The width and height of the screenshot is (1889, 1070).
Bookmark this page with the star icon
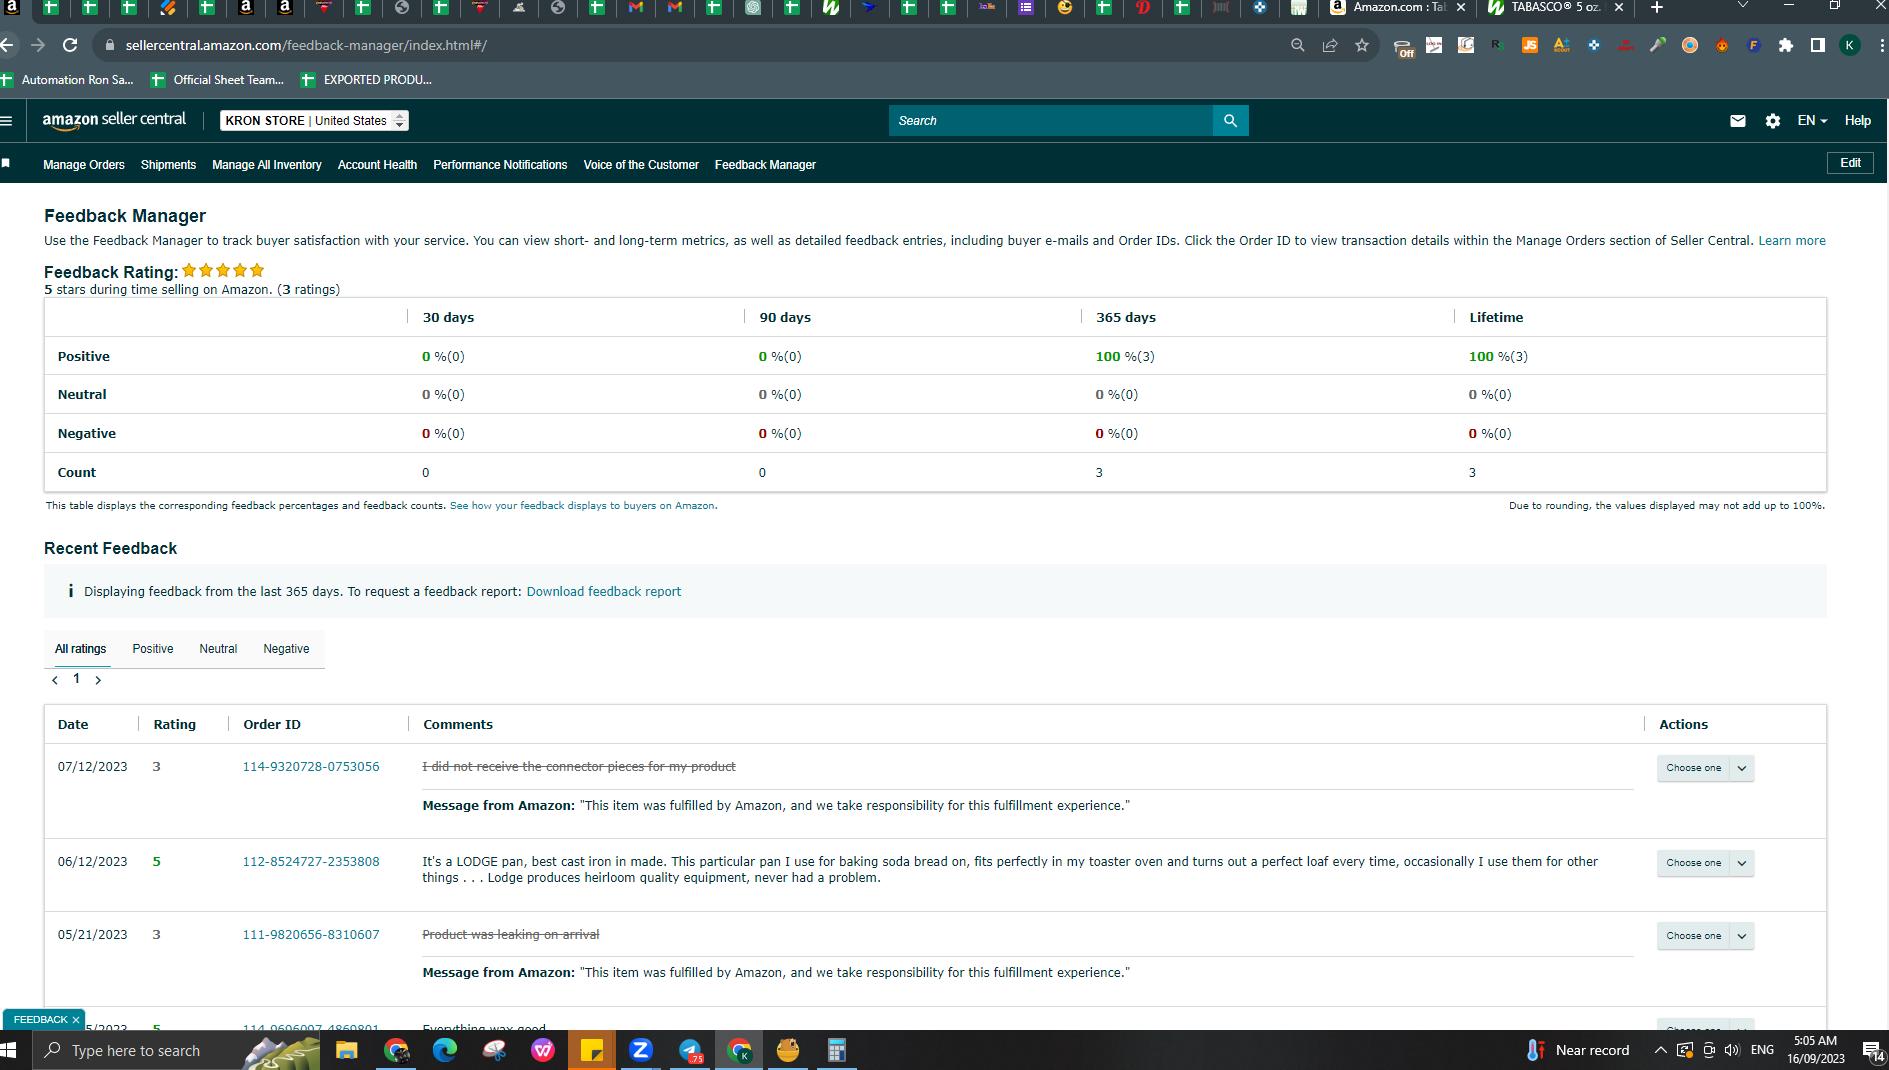coord(1362,45)
